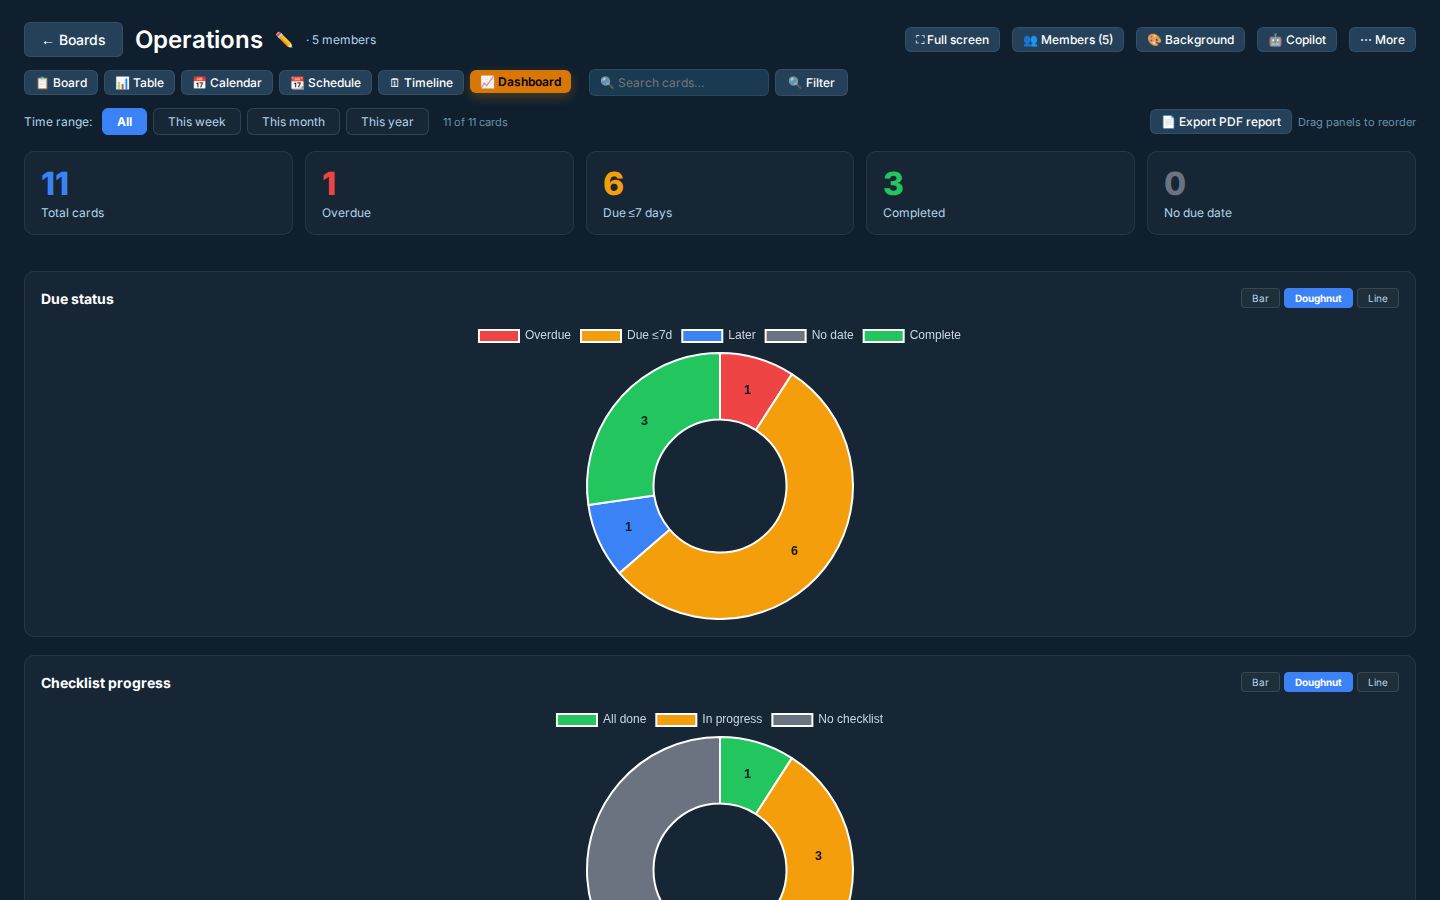Toggle the Due ≤7d legend swatch
Viewport: 1440px width, 900px height.
pyautogui.click(x=601, y=336)
